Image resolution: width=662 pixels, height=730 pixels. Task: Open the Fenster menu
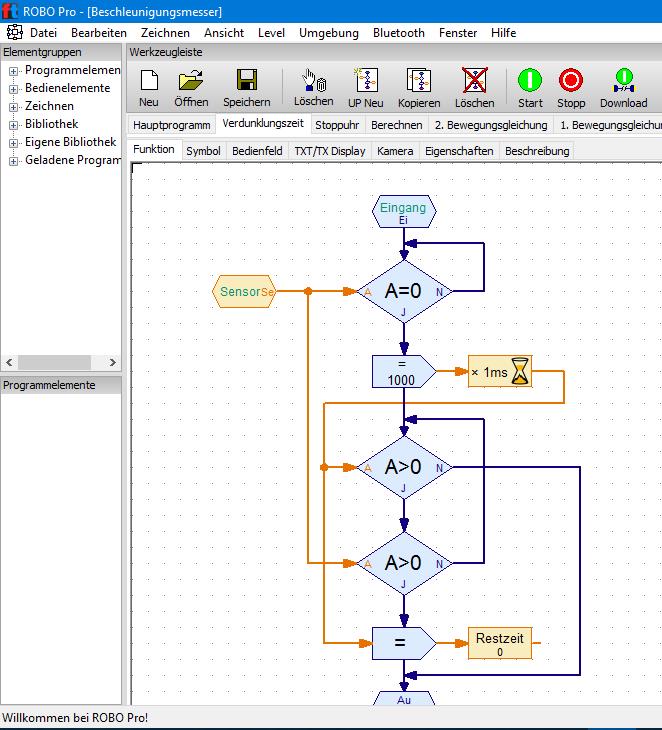tap(458, 33)
